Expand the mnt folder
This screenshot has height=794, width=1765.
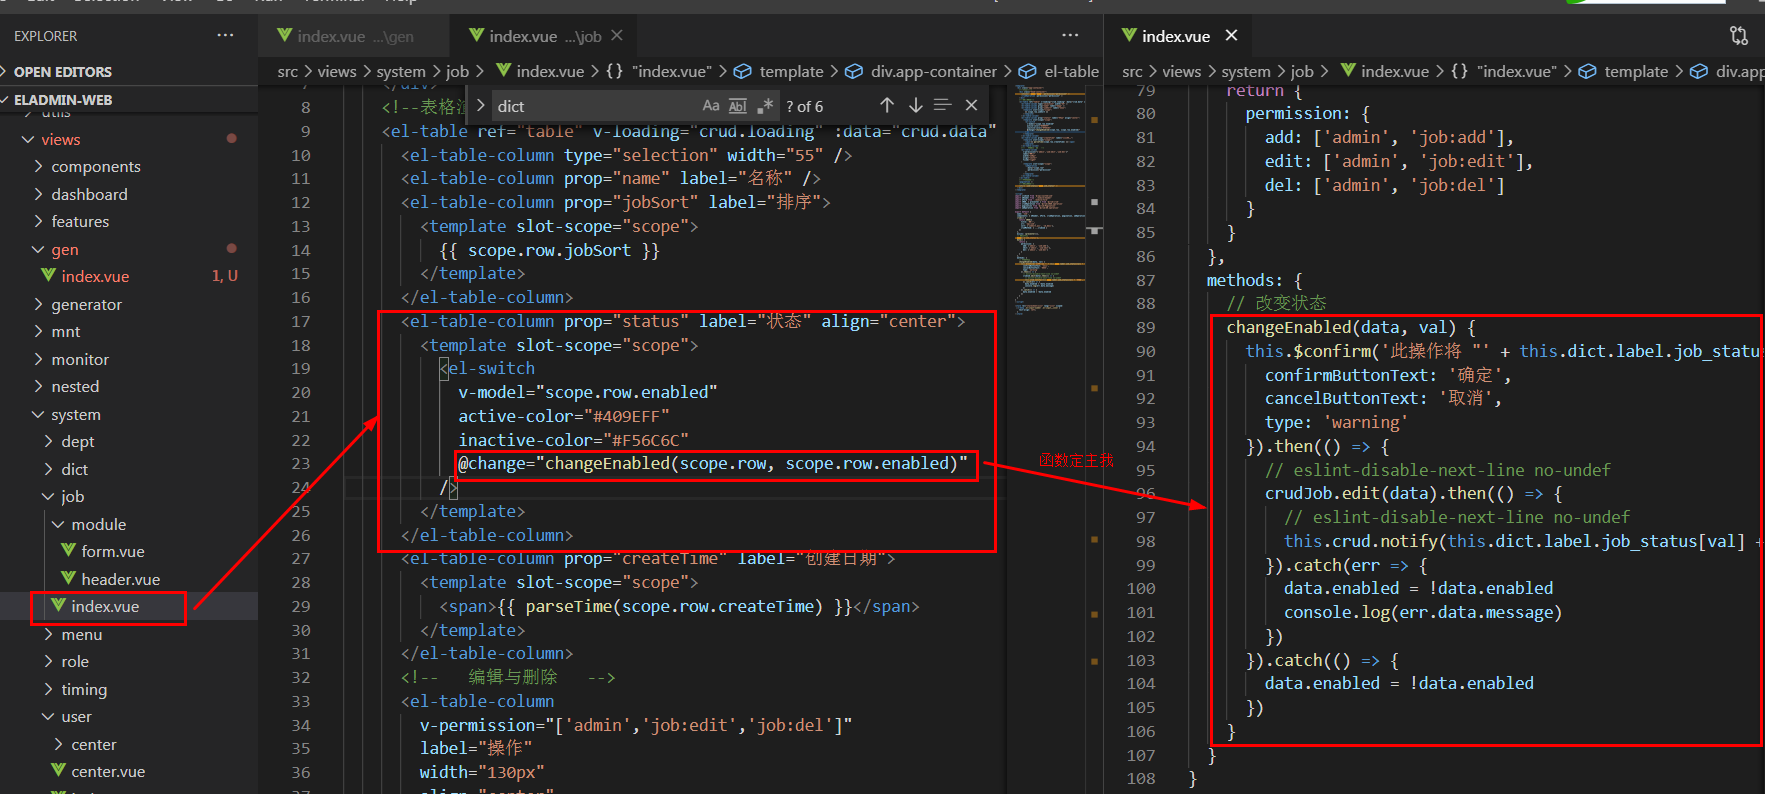pos(129,331)
